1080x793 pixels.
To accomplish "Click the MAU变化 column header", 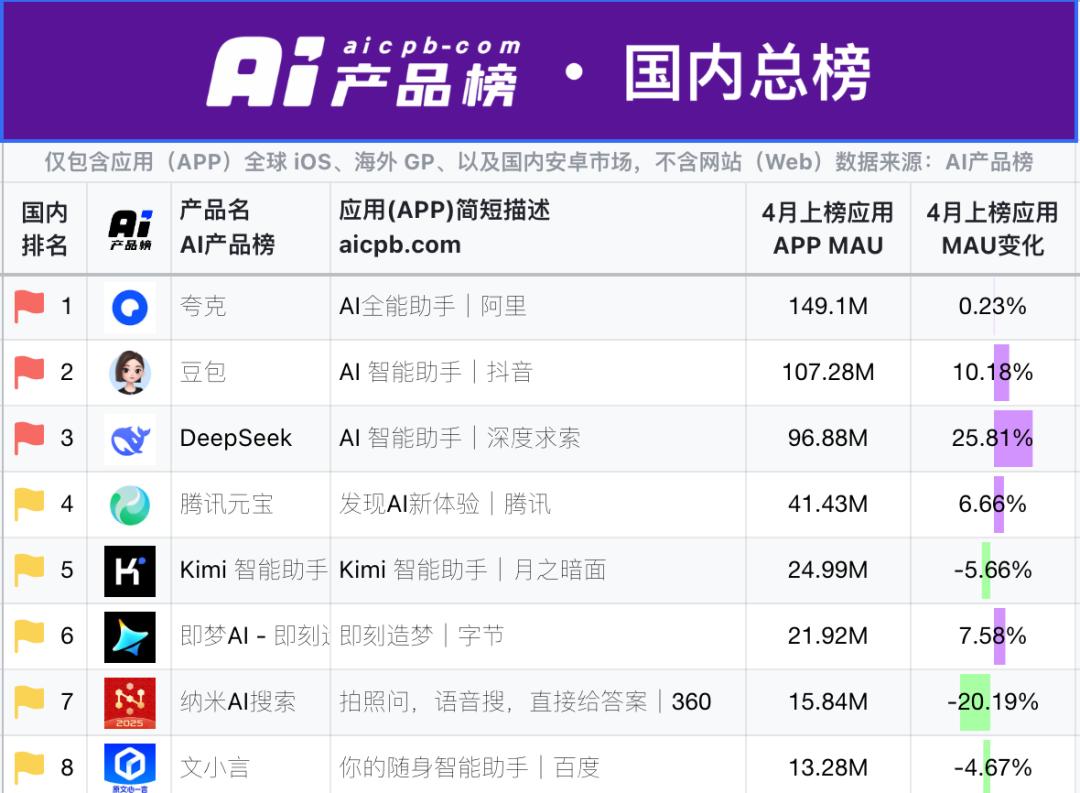I will pyautogui.click(x=992, y=229).
